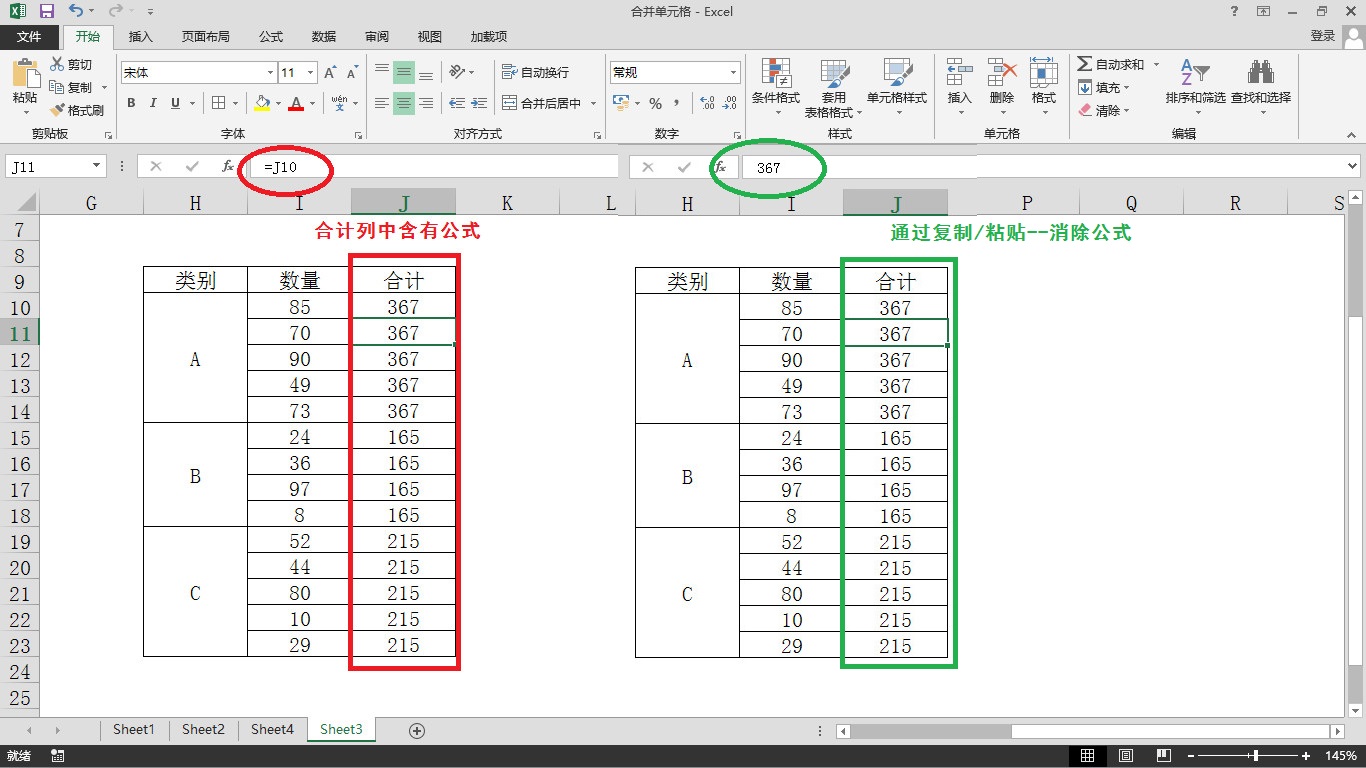Click the Name Box showing J11
1366x768 pixels.
(x=48, y=167)
